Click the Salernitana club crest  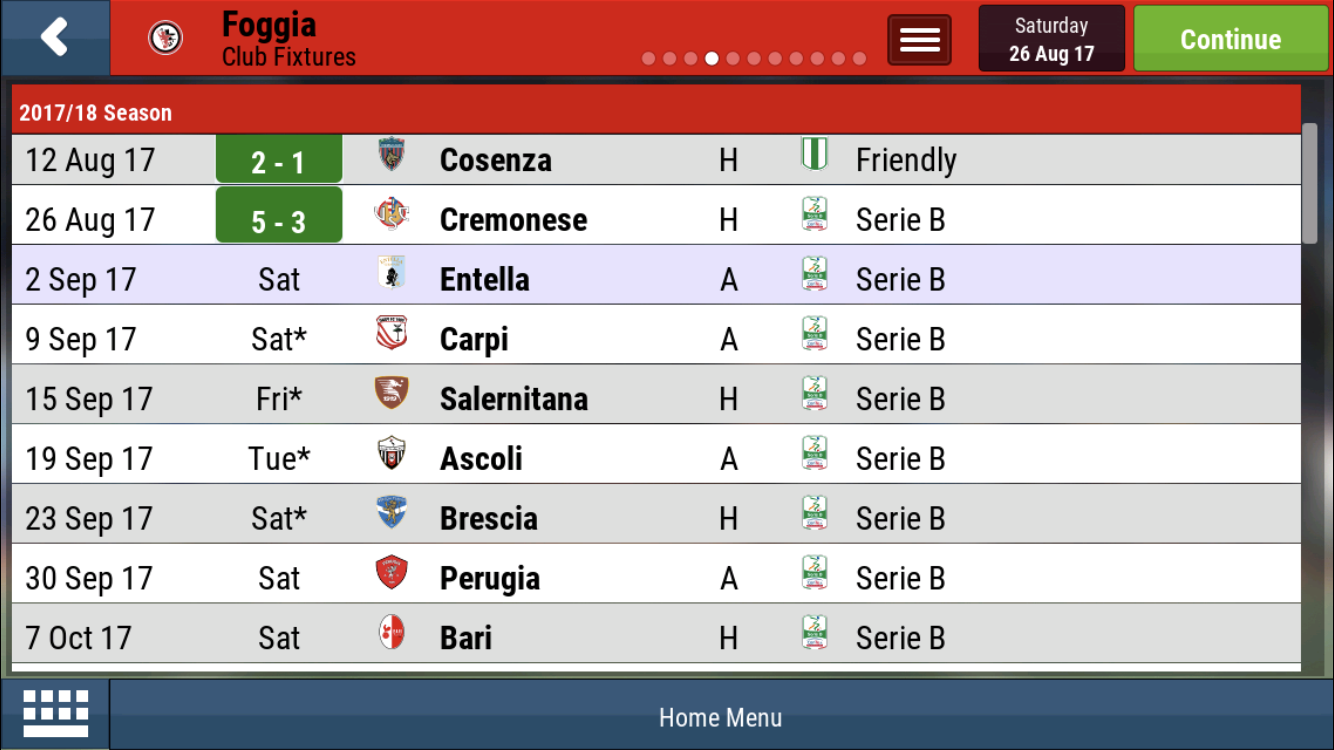point(392,393)
